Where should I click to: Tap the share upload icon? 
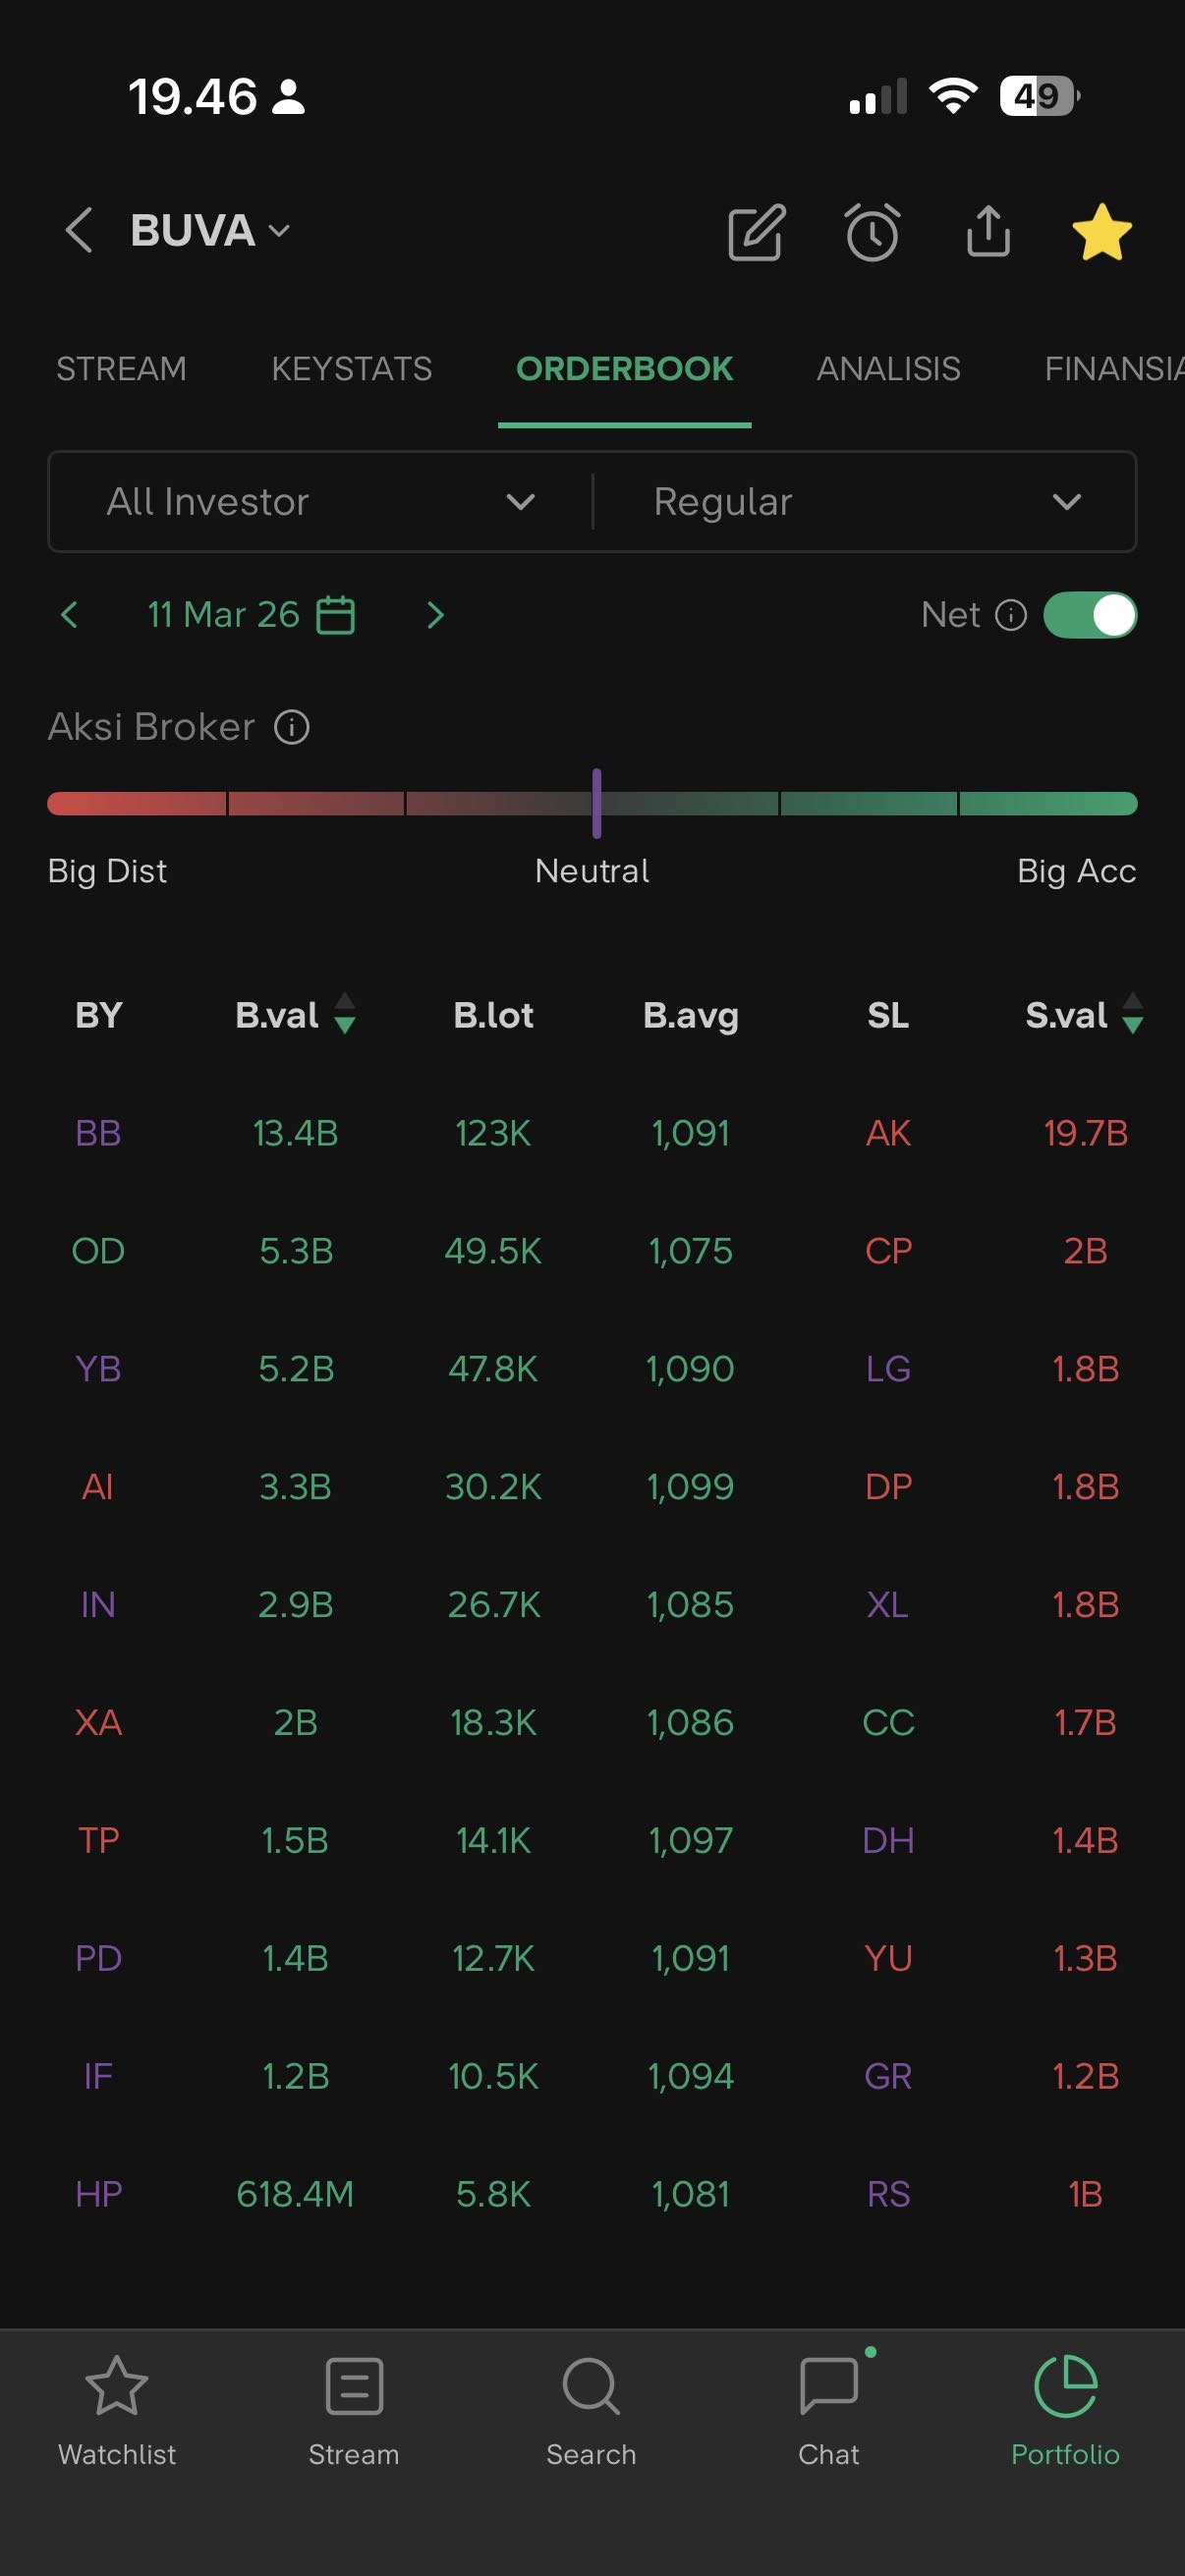[x=988, y=232]
